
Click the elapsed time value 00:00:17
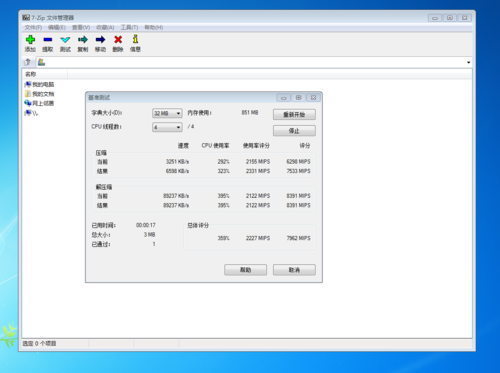click(x=146, y=225)
